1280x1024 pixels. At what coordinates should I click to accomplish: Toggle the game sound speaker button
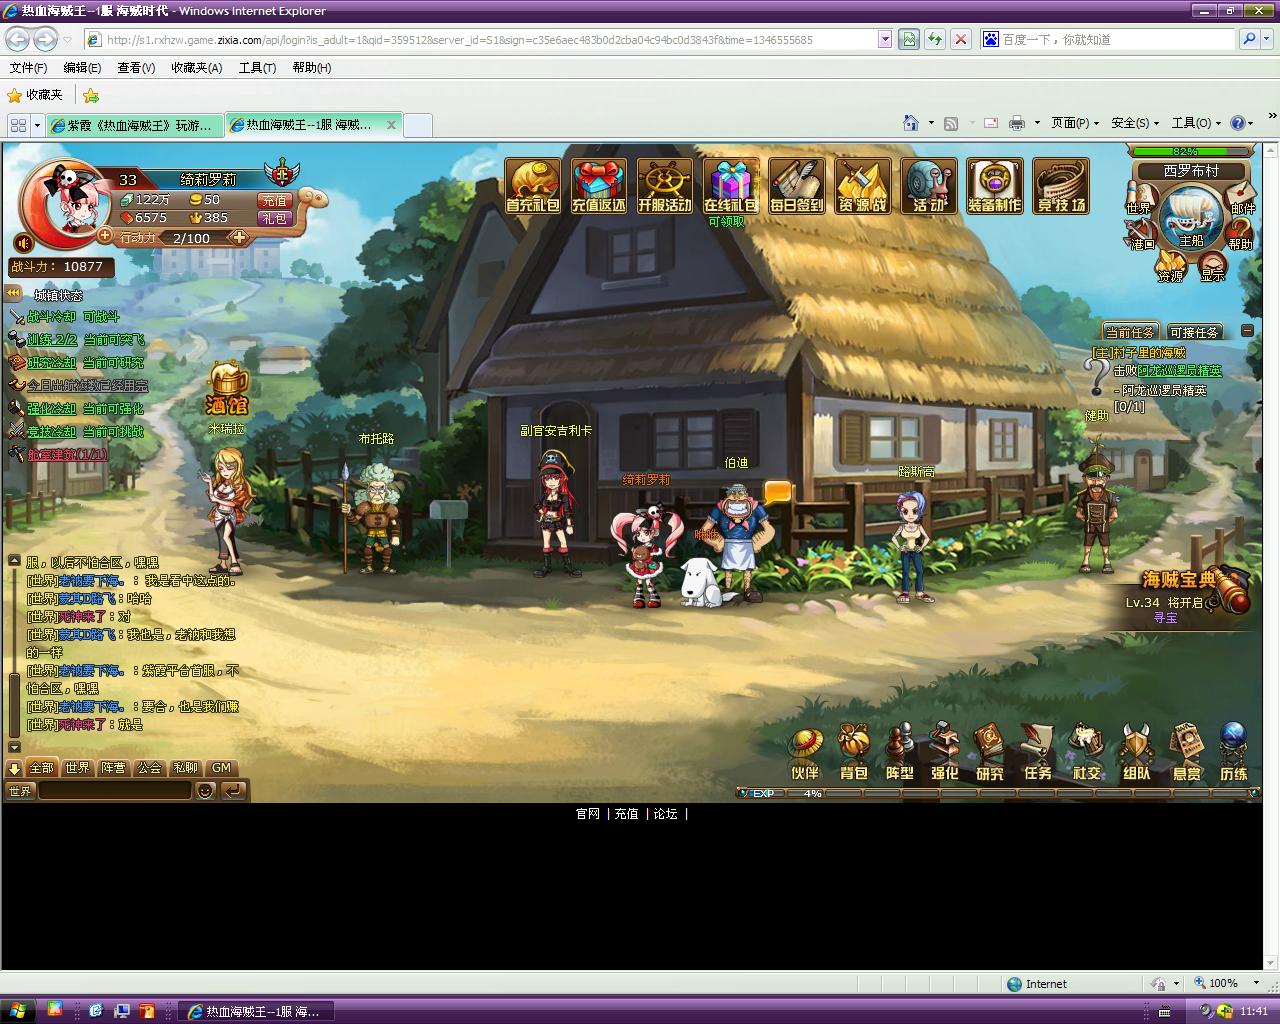[24, 243]
